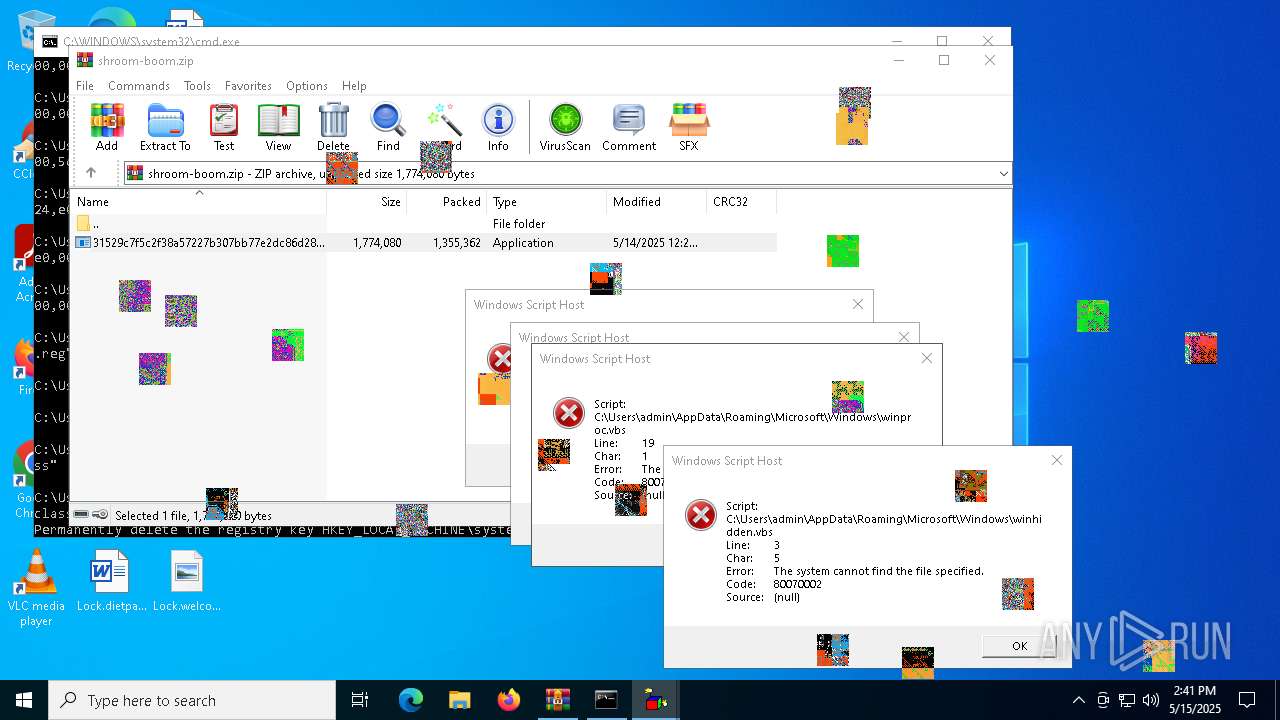Open the notification center icon
Viewport: 1280px width, 720px height.
pyautogui.click(x=1247, y=700)
